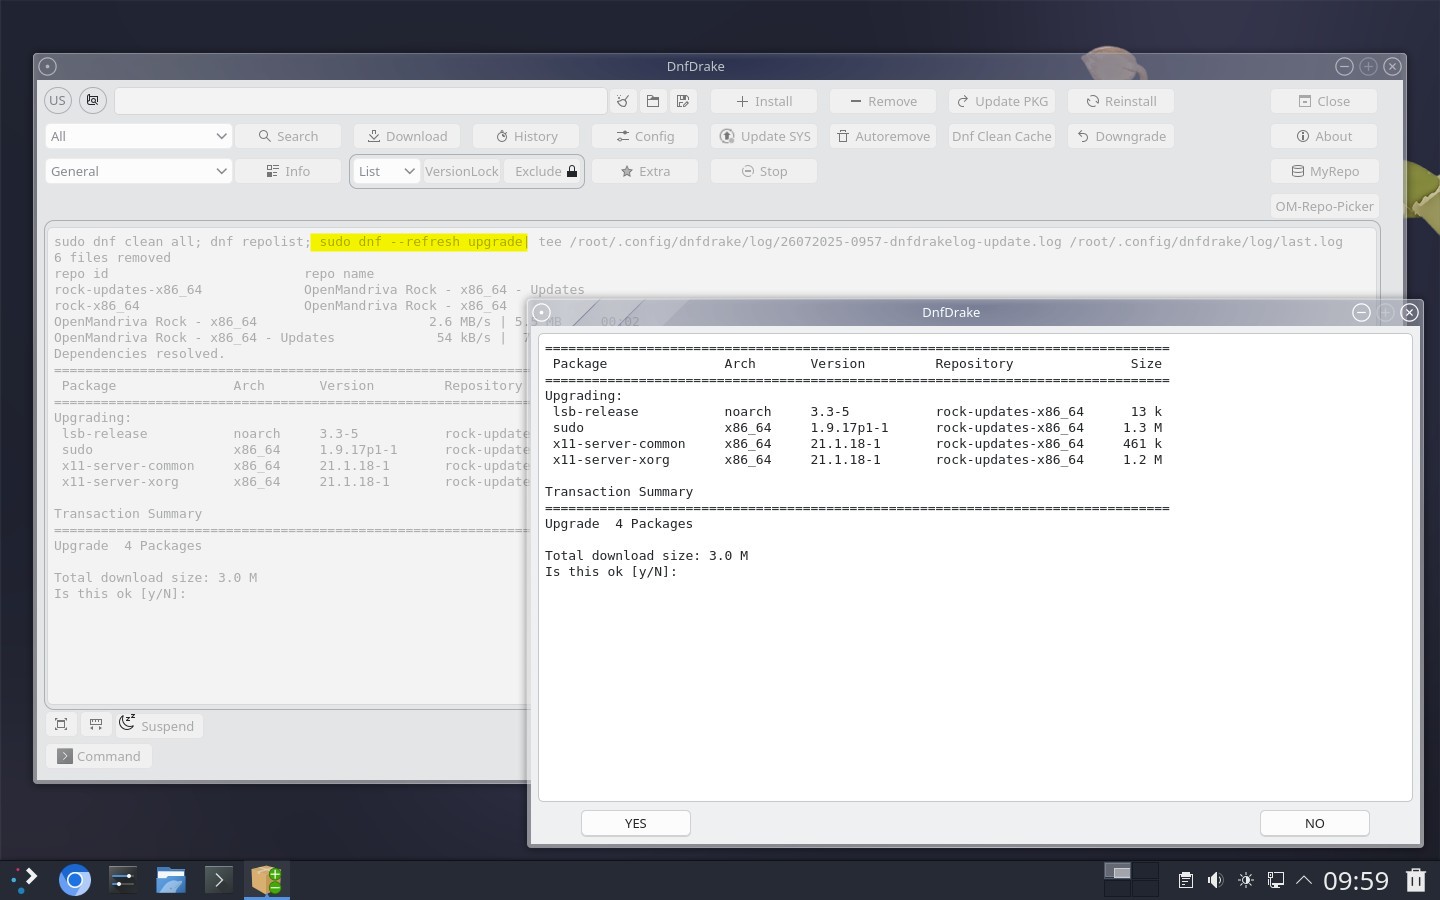Viewport: 1440px width, 900px height.
Task: Click the Extra star button
Action: point(645,171)
